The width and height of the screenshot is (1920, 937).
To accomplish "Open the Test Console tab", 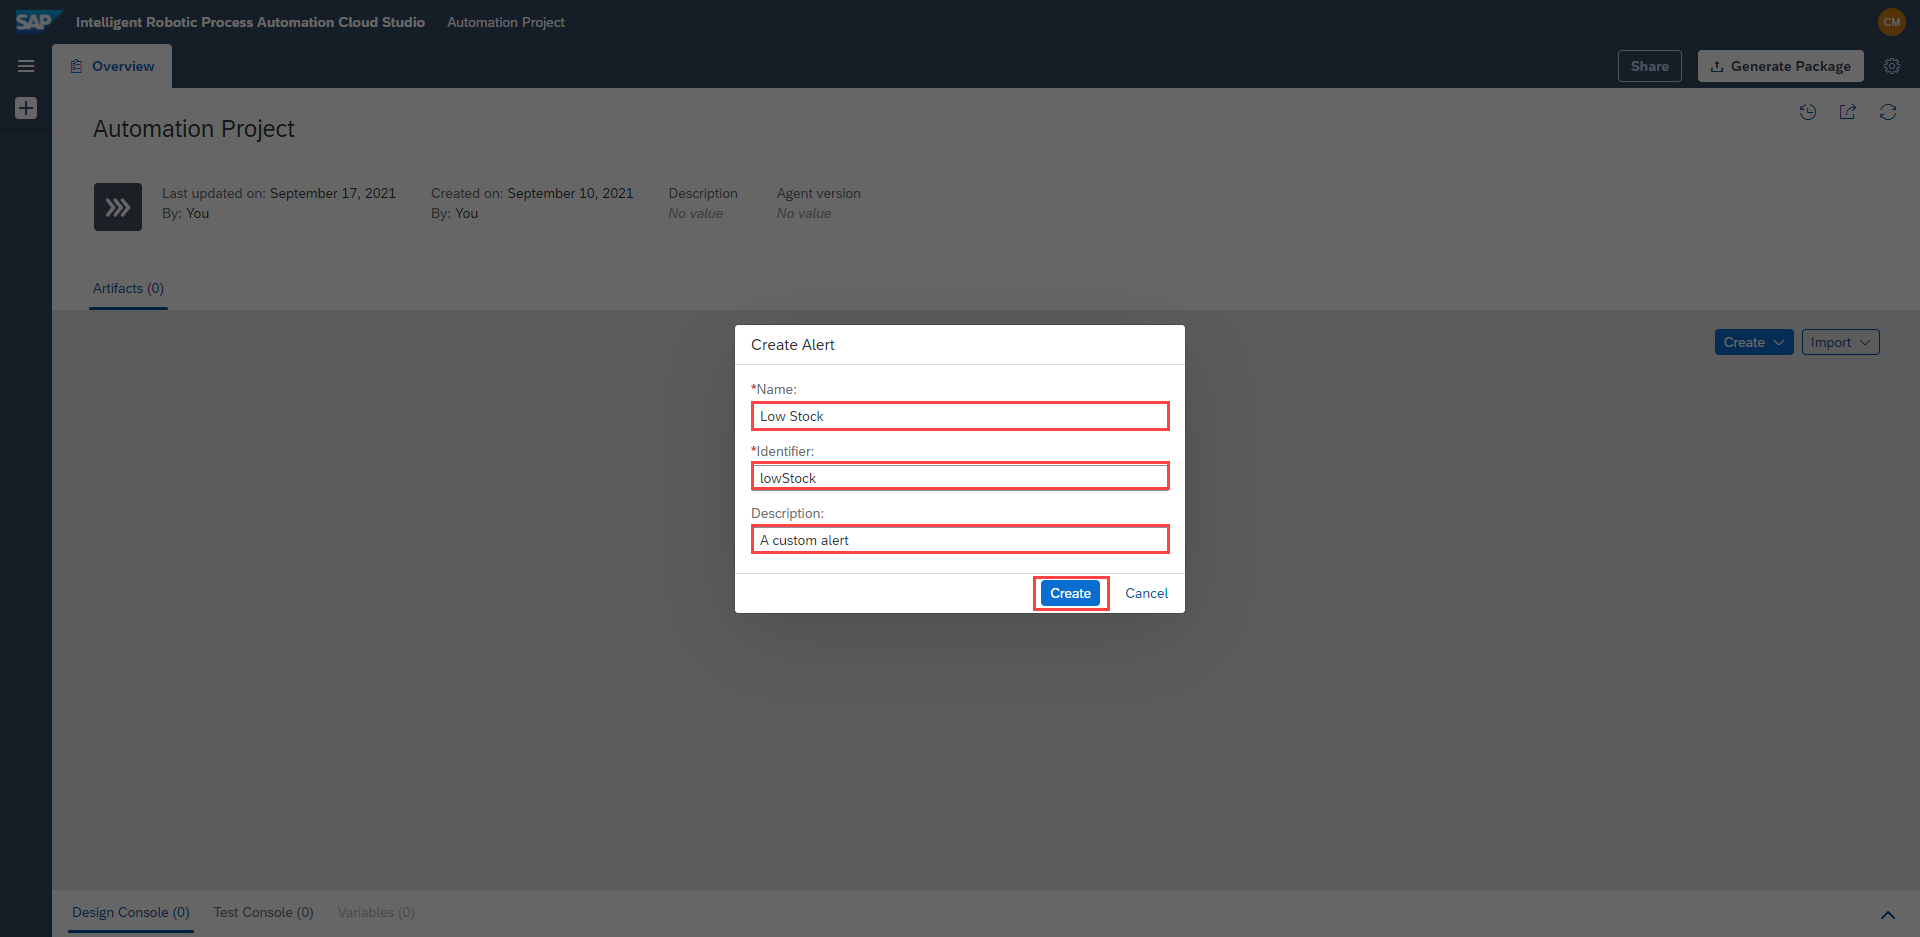I will point(263,912).
